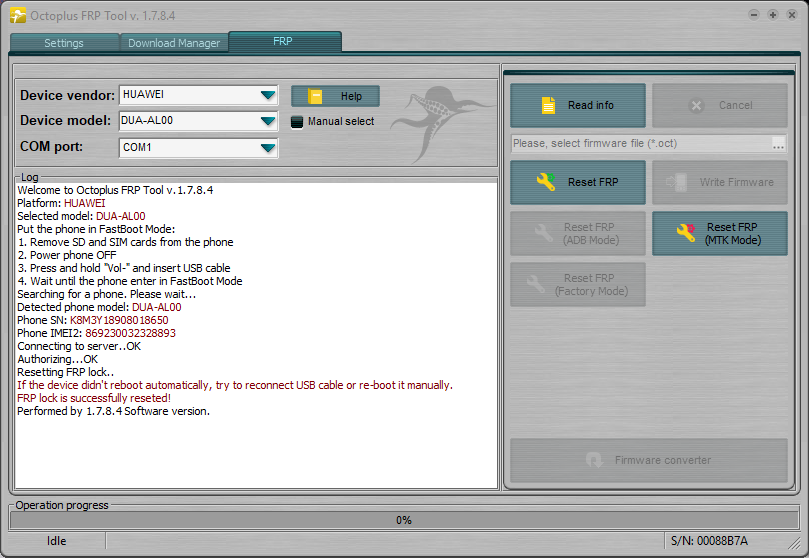This screenshot has height=558, width=809.
Task: Click the yellow Help book icon
Action: click(315, 96)
